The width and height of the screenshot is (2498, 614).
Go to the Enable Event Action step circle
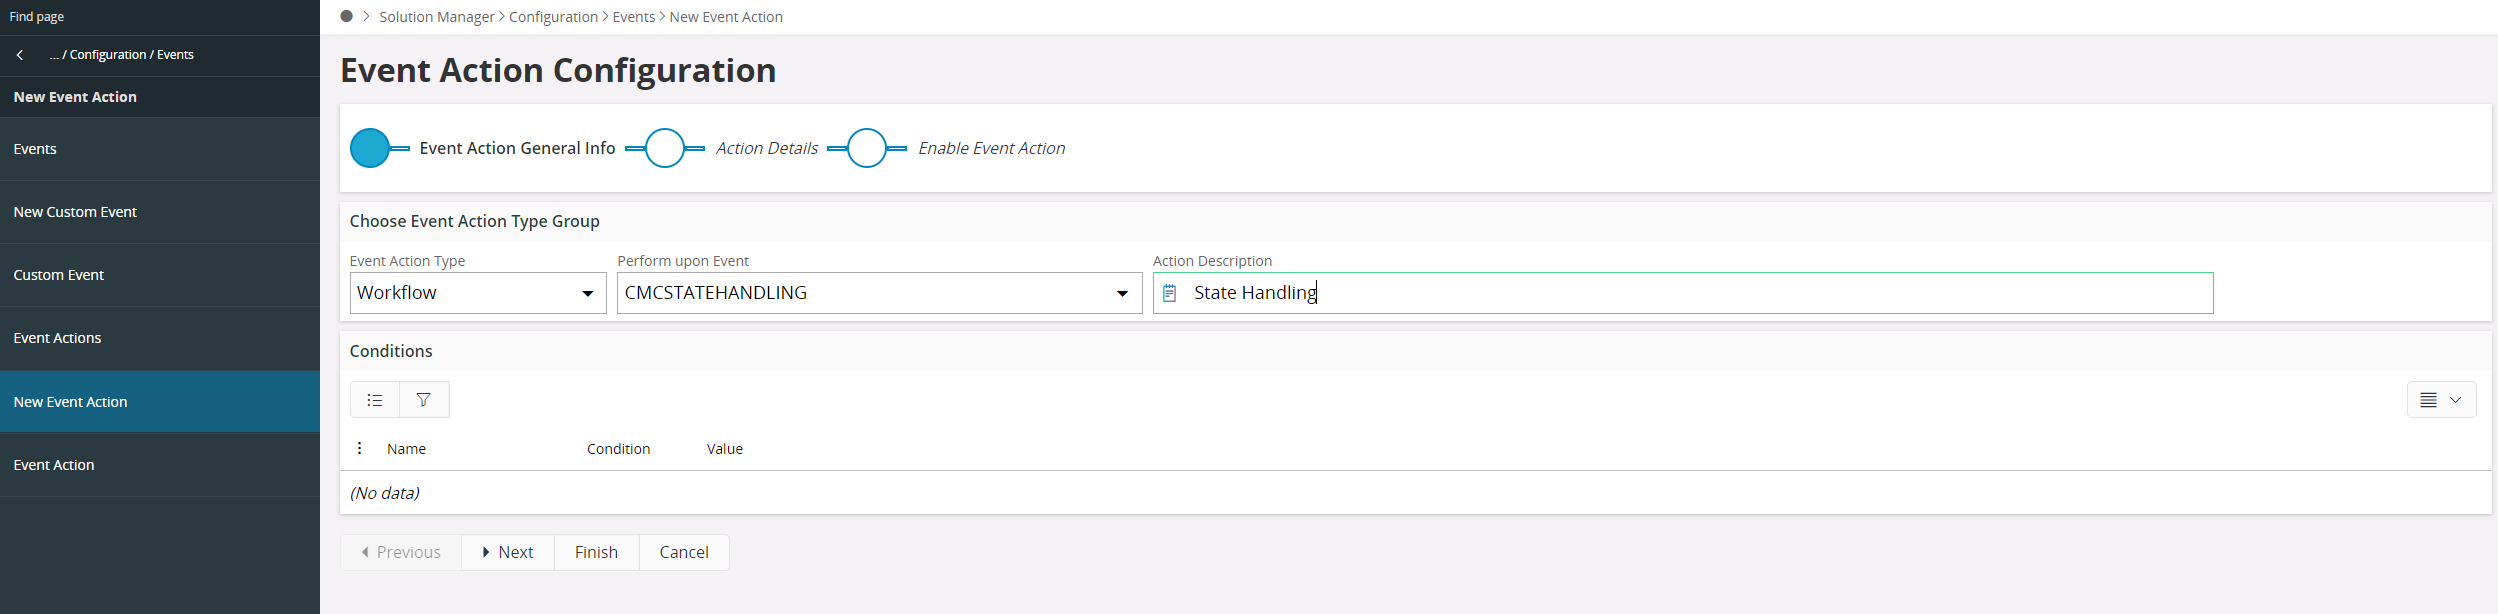coord(867,148)
